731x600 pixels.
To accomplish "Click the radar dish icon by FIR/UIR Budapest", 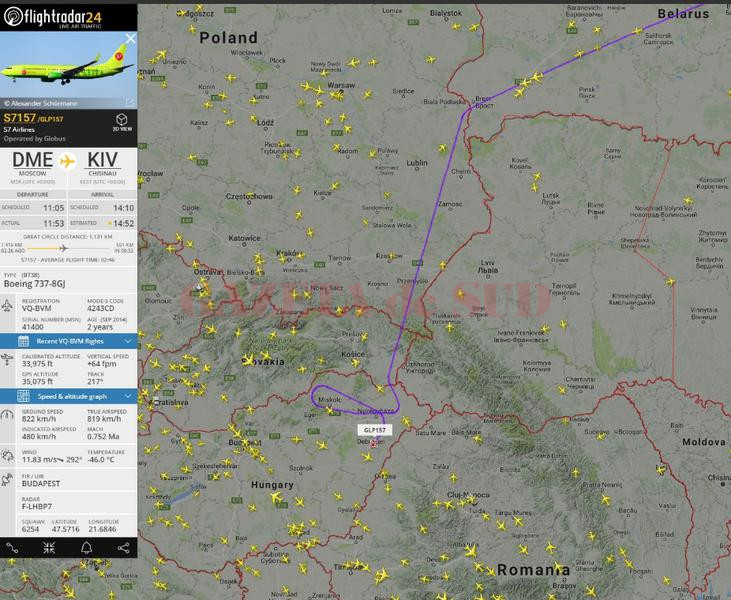I will tap(7, 480).
